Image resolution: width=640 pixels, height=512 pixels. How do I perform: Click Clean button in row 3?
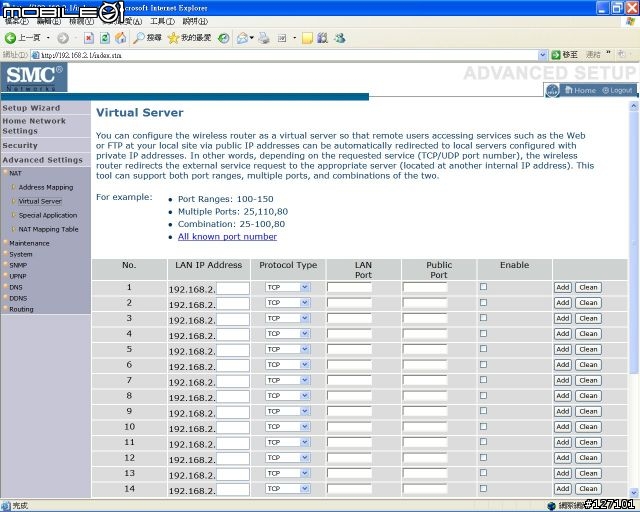(588, 318)
